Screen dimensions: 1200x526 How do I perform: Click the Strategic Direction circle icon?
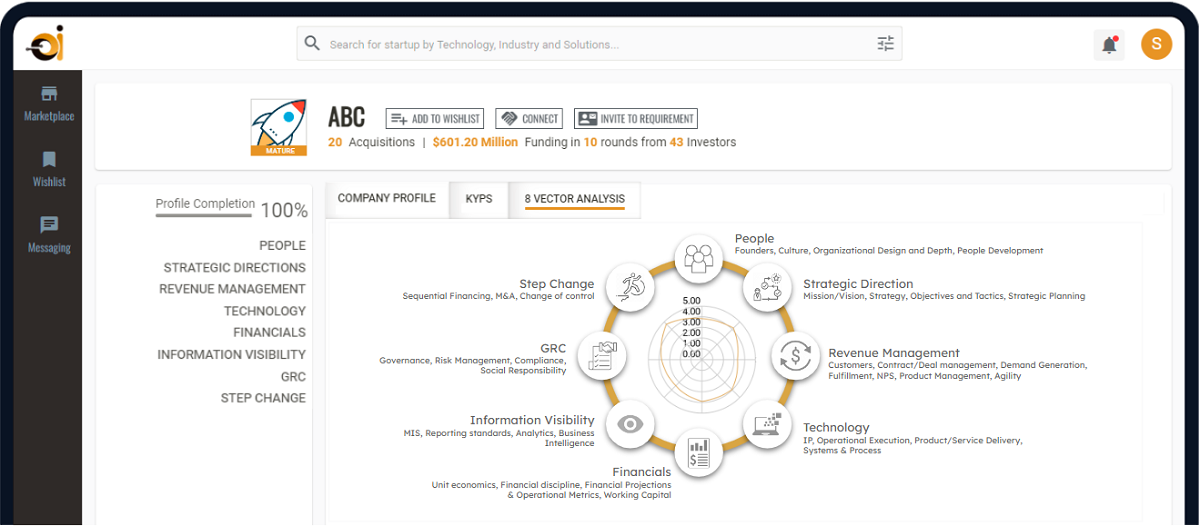coord(766,290)
